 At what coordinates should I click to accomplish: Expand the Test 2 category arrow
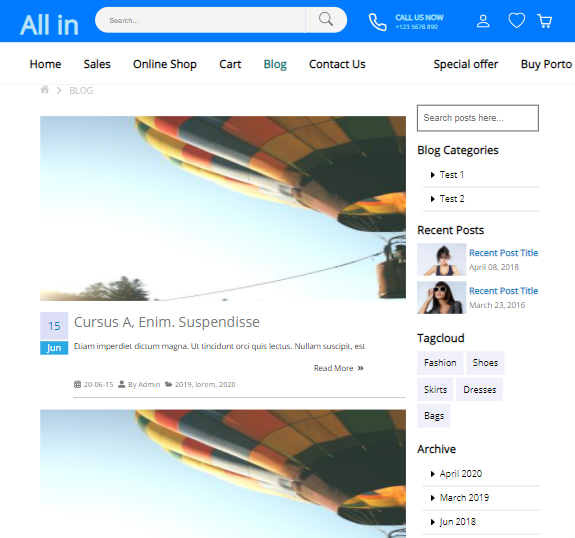coord(432,199)
